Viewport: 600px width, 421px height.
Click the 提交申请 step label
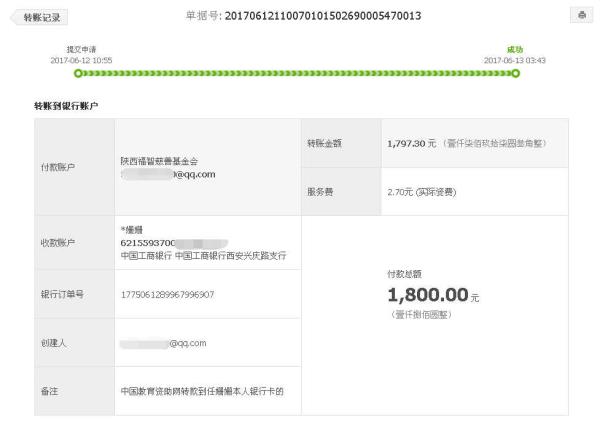tap(81, 49)
